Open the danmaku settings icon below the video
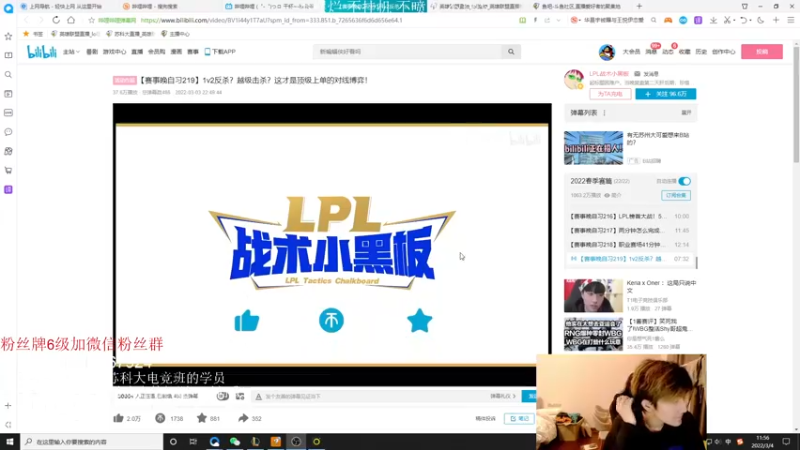Viewport: 800px width, 450px height. click(x=240, y=396)
